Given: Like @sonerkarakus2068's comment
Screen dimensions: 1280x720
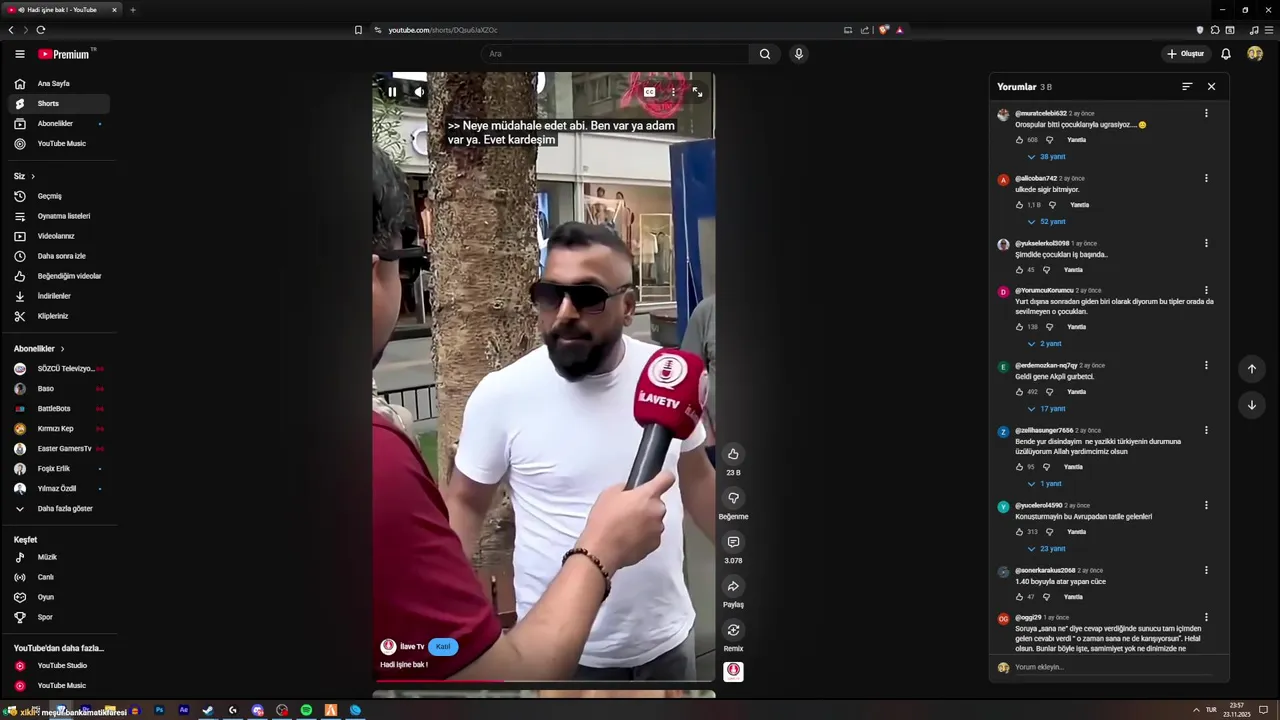Looking at the screenshot, I should (x=1019, y=597).
